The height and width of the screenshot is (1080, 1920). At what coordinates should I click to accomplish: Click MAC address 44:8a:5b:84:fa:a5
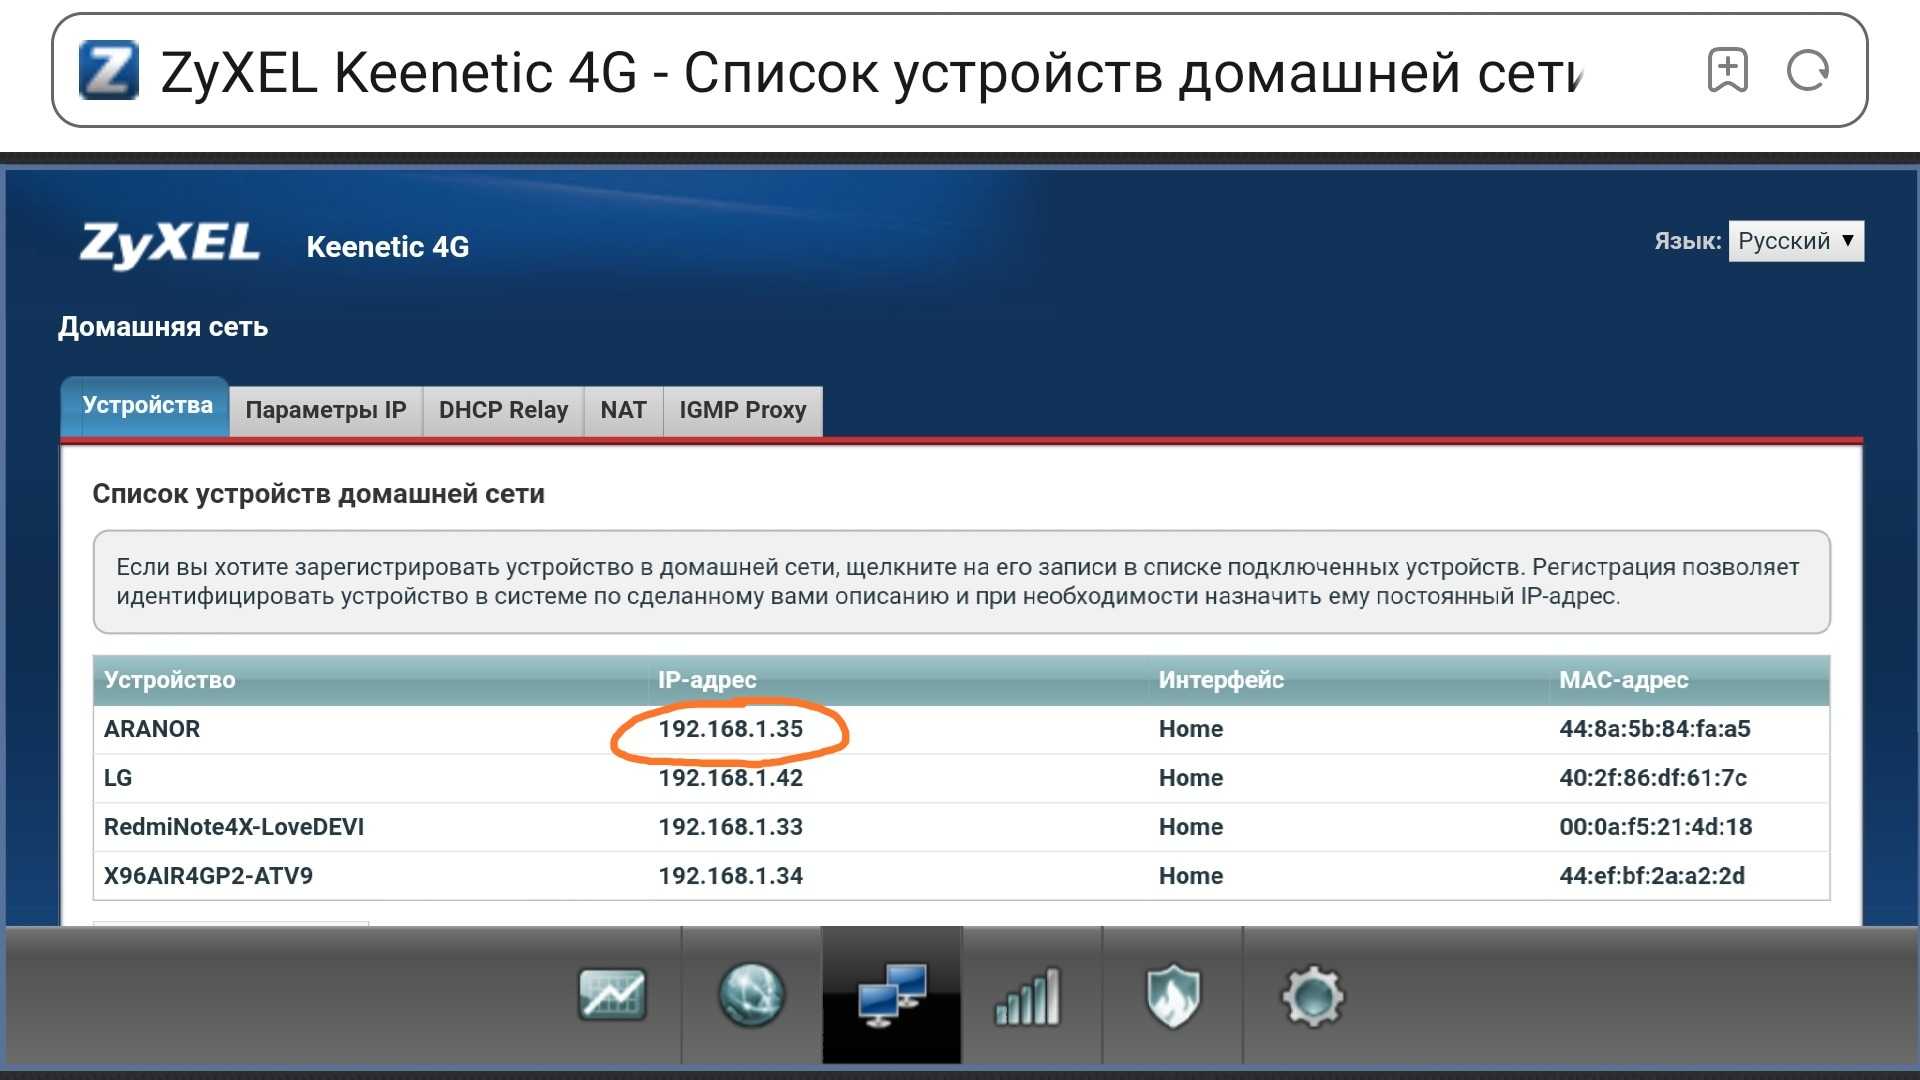[1655, 729]
